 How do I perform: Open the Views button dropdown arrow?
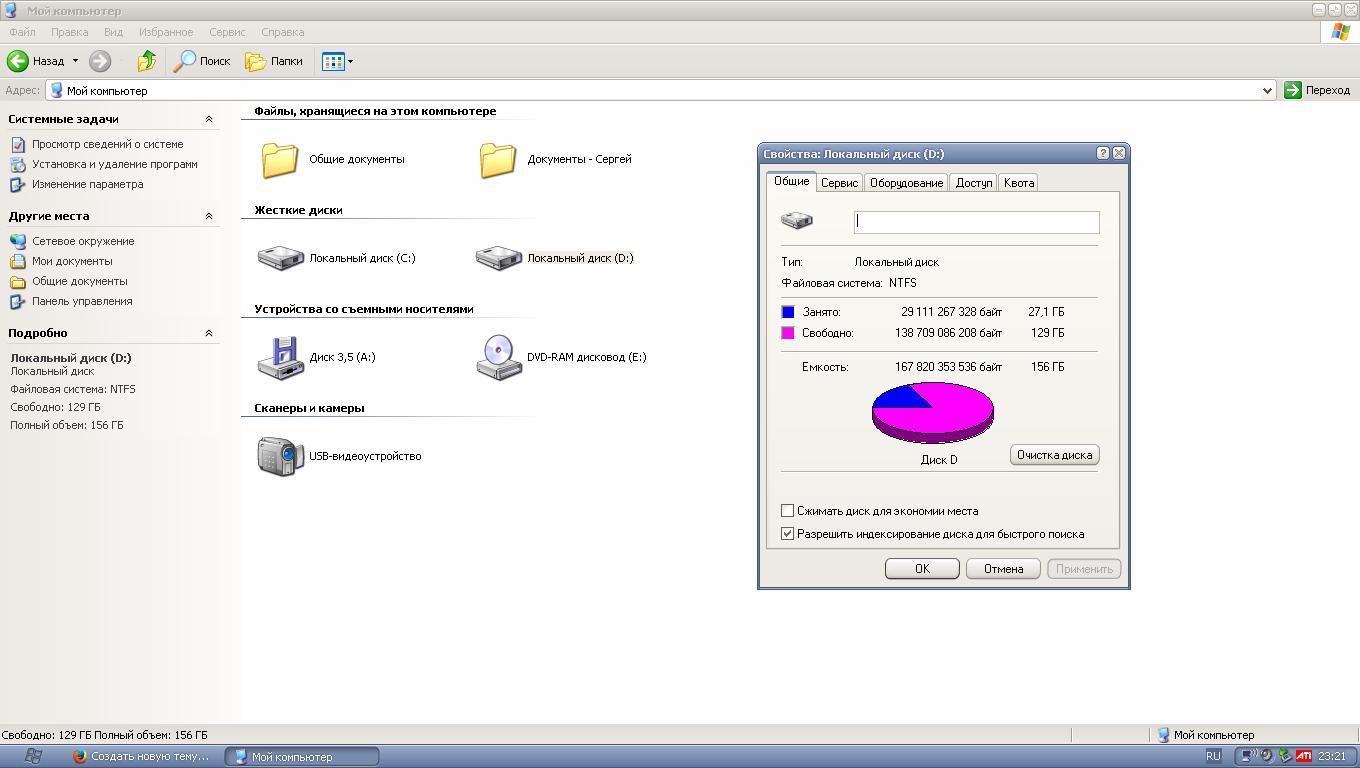[x=350, y=61]
